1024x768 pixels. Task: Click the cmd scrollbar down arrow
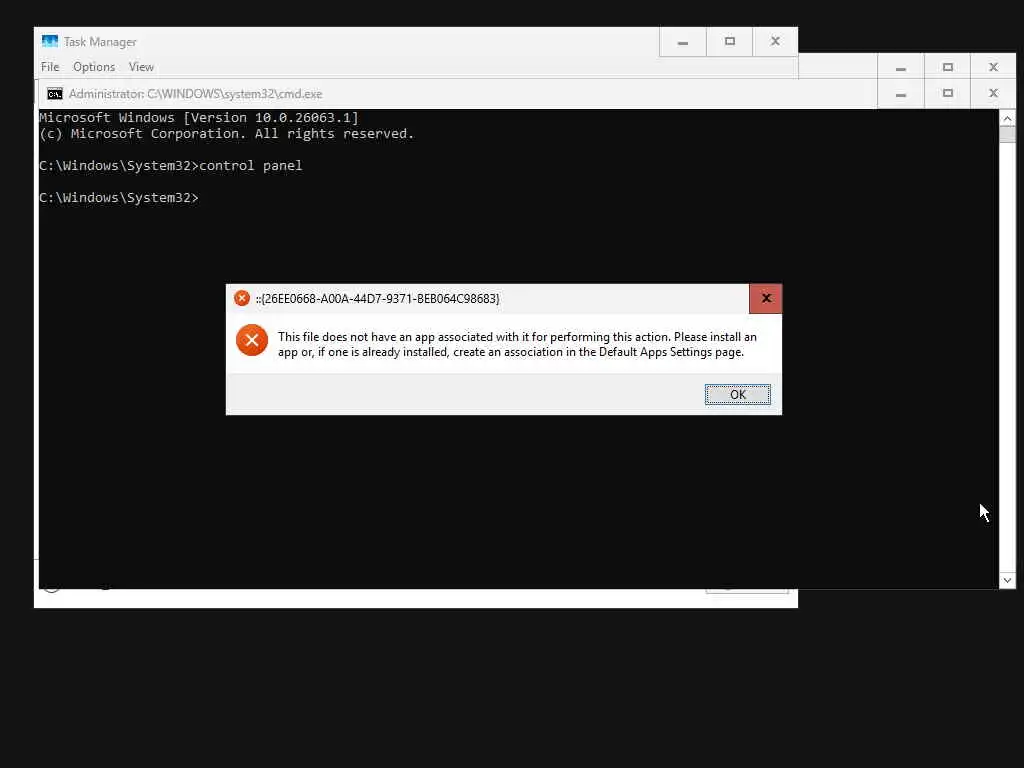click(1007, 580)
